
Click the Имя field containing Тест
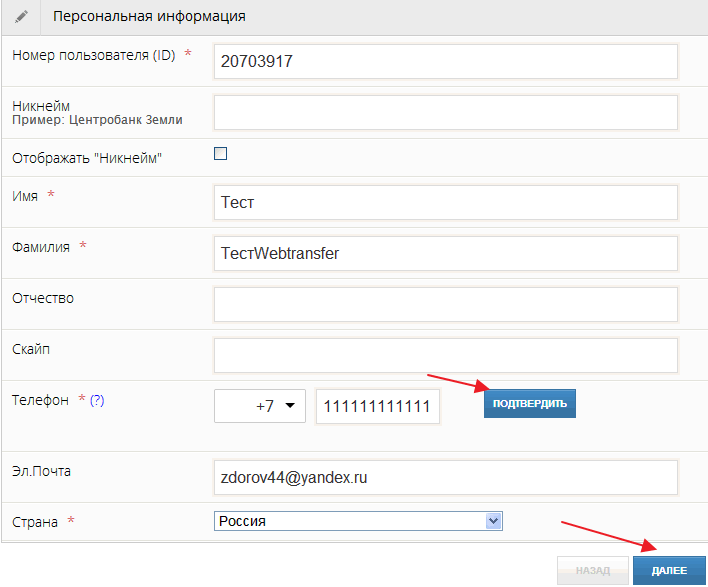pos(446,202)
